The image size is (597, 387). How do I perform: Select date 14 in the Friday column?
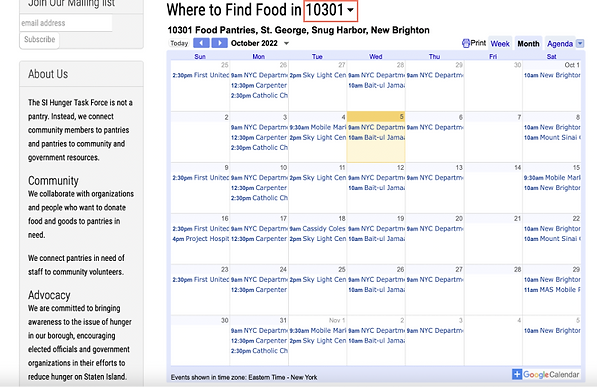(x=517, y=168)
